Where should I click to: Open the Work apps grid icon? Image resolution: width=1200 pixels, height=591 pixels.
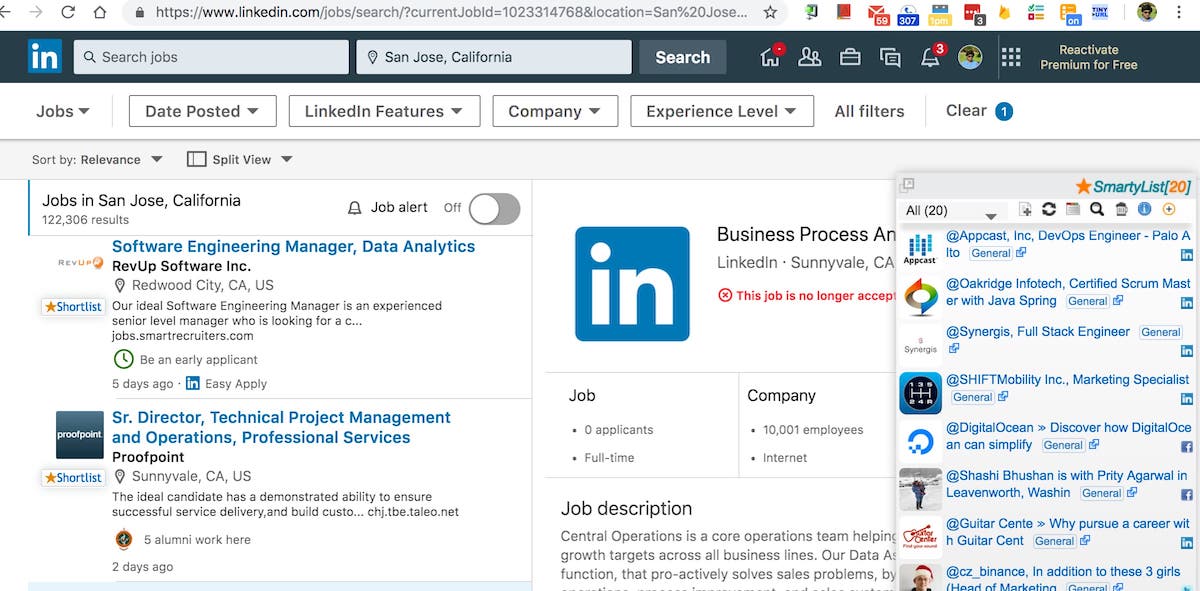(x=1011, y=57)
